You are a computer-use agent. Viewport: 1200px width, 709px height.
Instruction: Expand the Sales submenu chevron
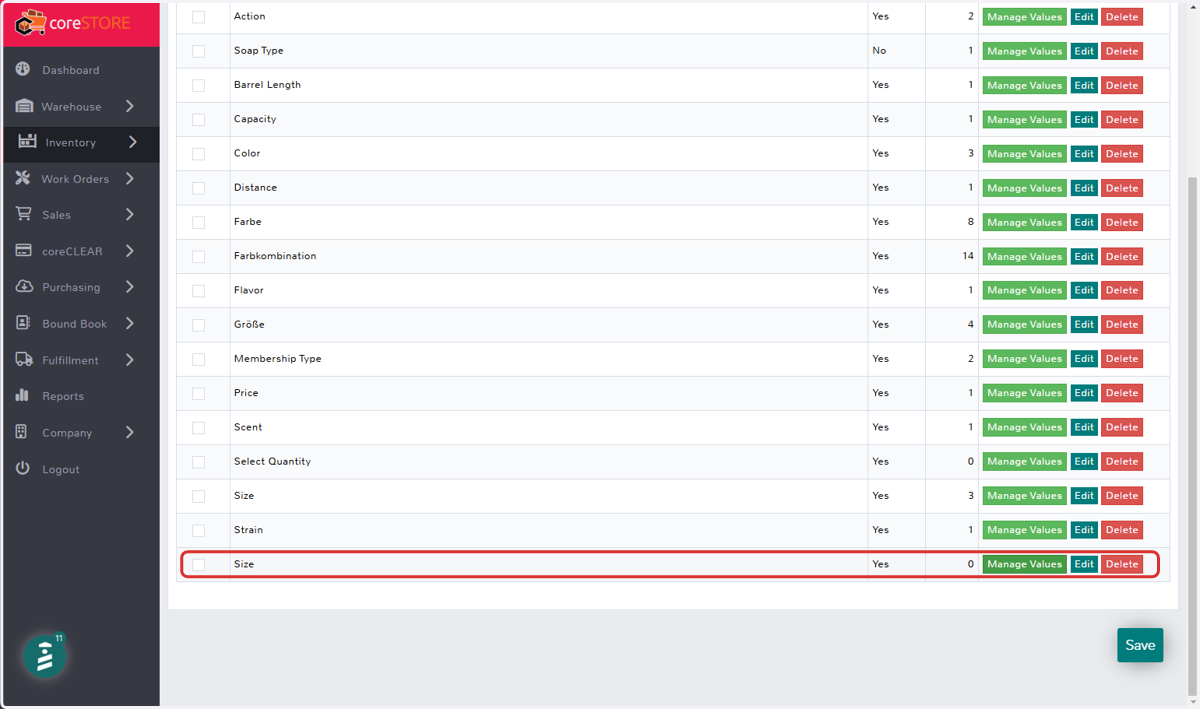coord(130,215)
